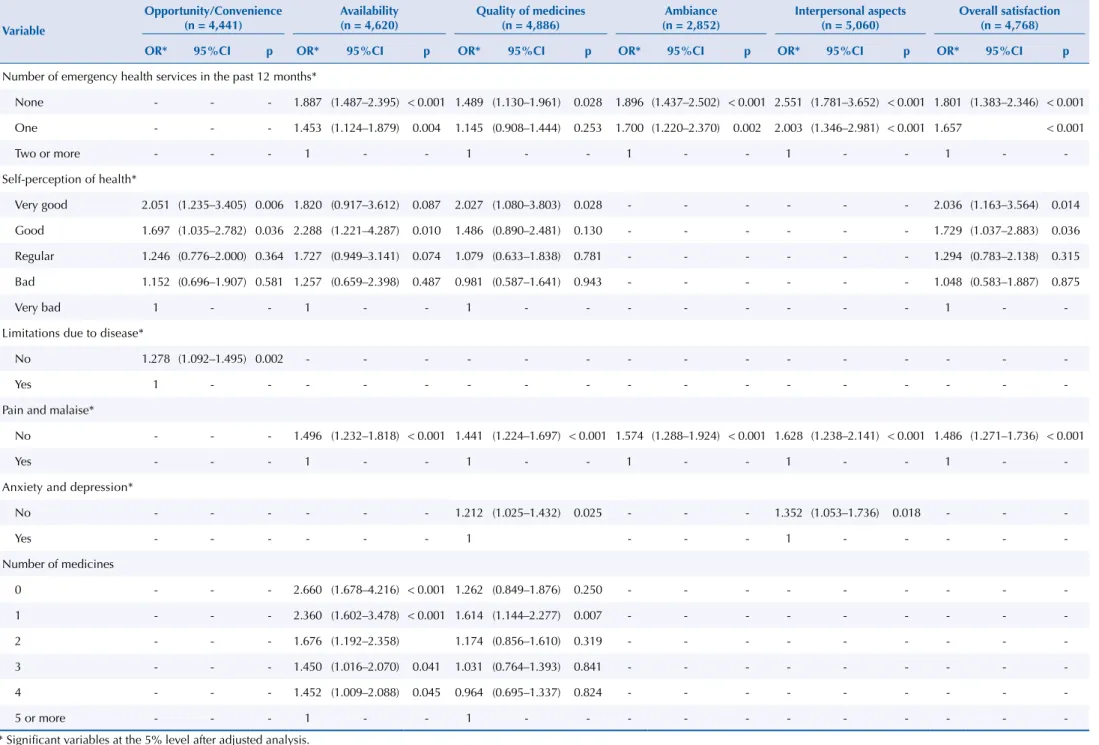The image size is (1099, 745).
Task: Click the value 1.657 in the One row
Action: tap(948, 128)
